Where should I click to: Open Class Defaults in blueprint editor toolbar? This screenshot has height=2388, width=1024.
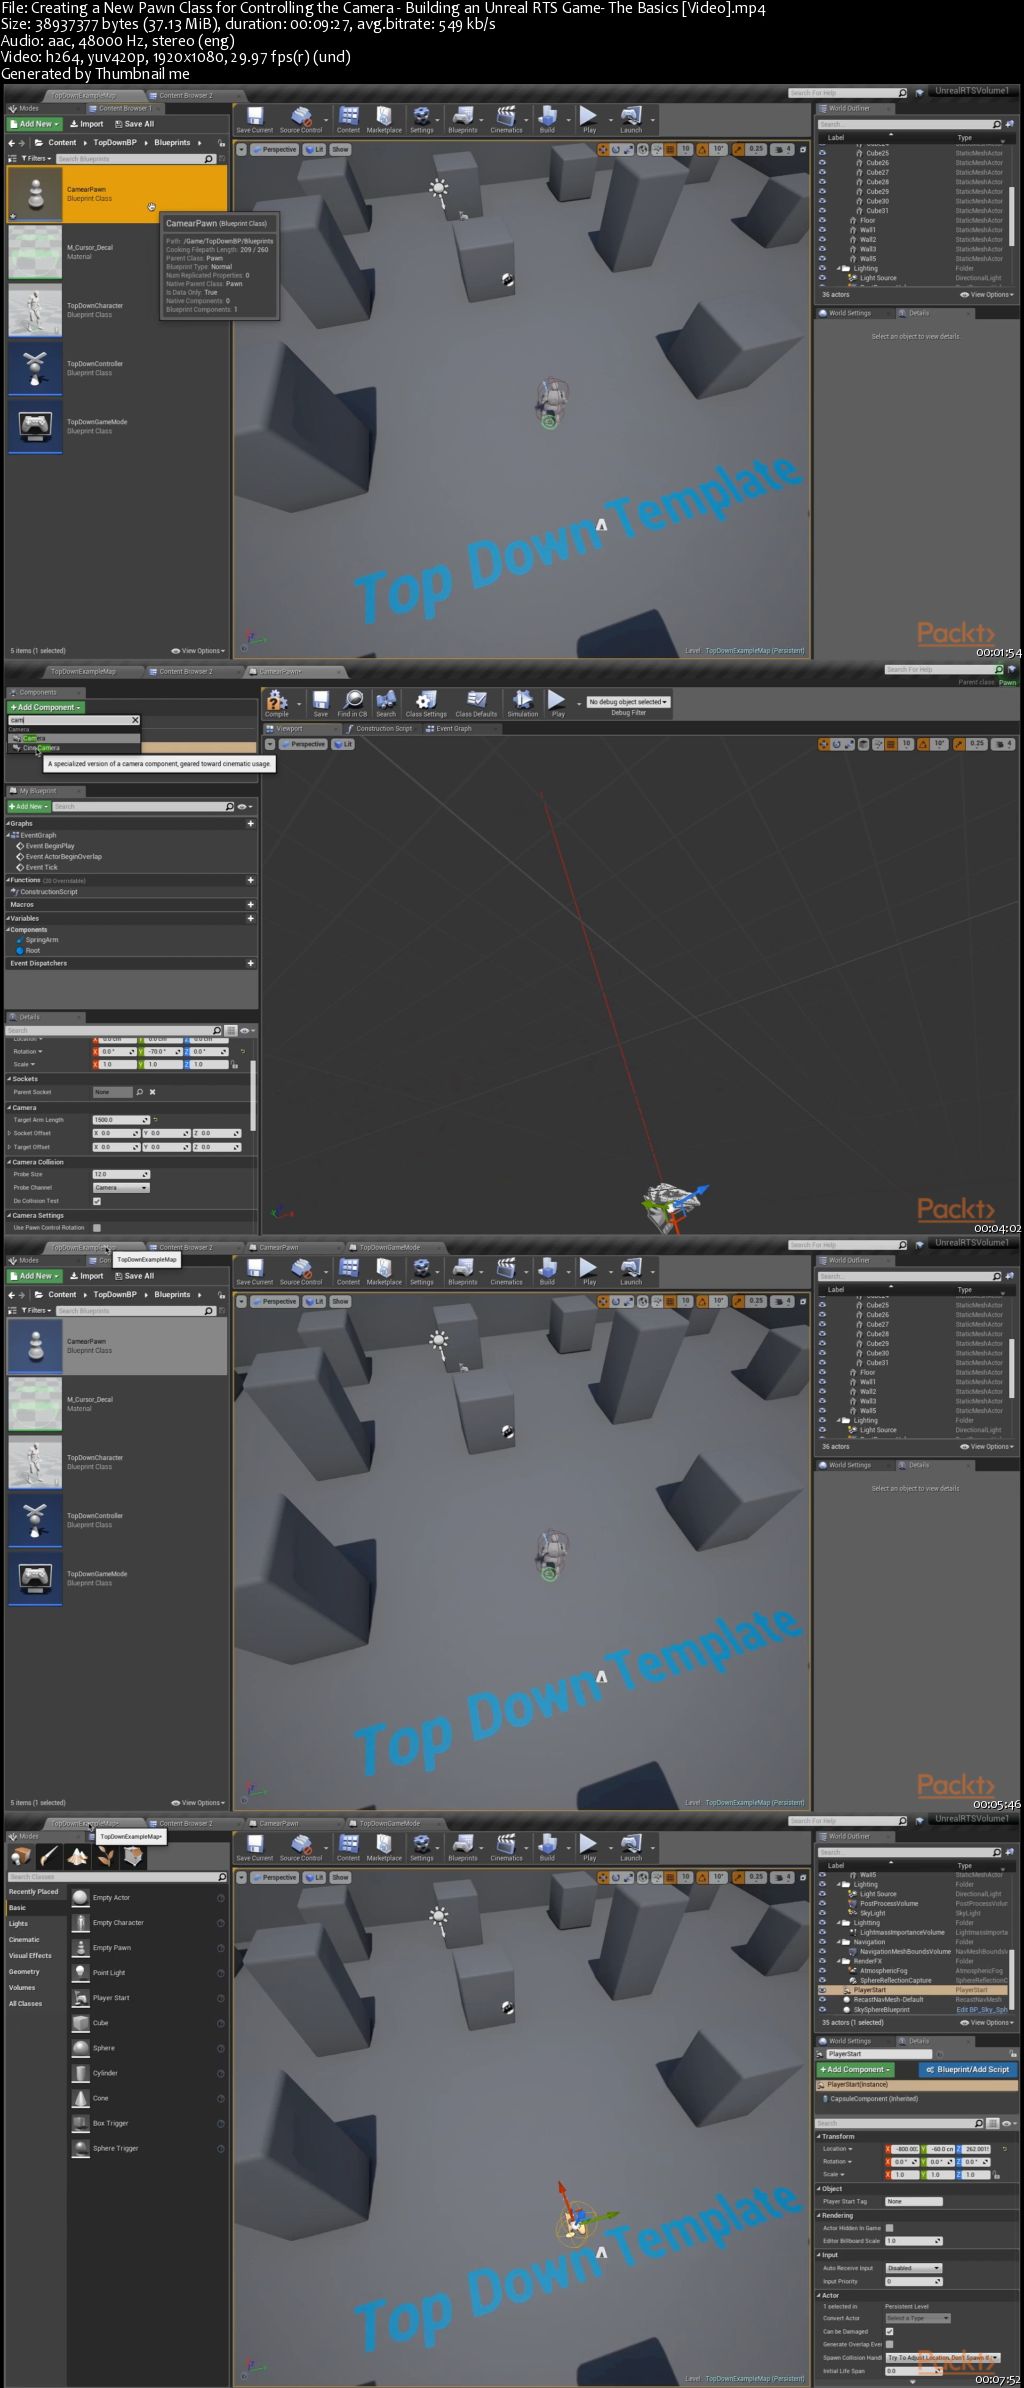click(476, 704)
